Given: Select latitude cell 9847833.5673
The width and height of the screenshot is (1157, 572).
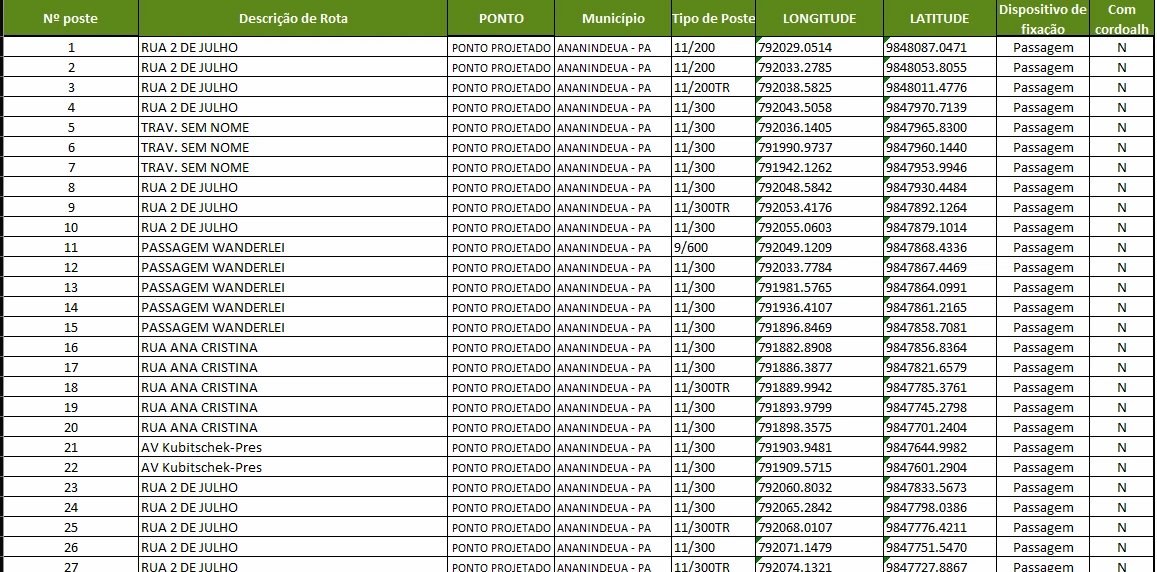Looking at the screenshot, I should pos(939,487).
